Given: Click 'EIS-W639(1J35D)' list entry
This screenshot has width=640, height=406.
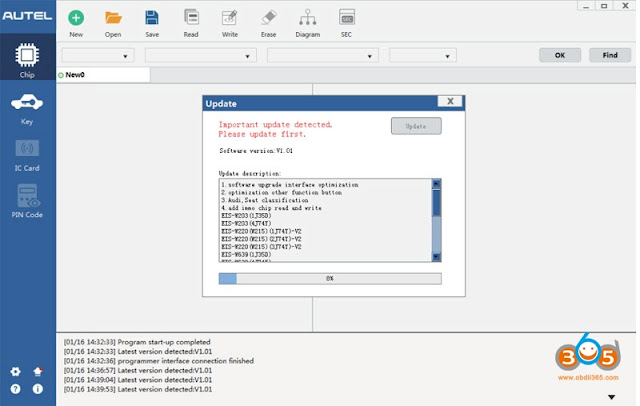Looking at the screenshot, I should [x=246, y=255].
